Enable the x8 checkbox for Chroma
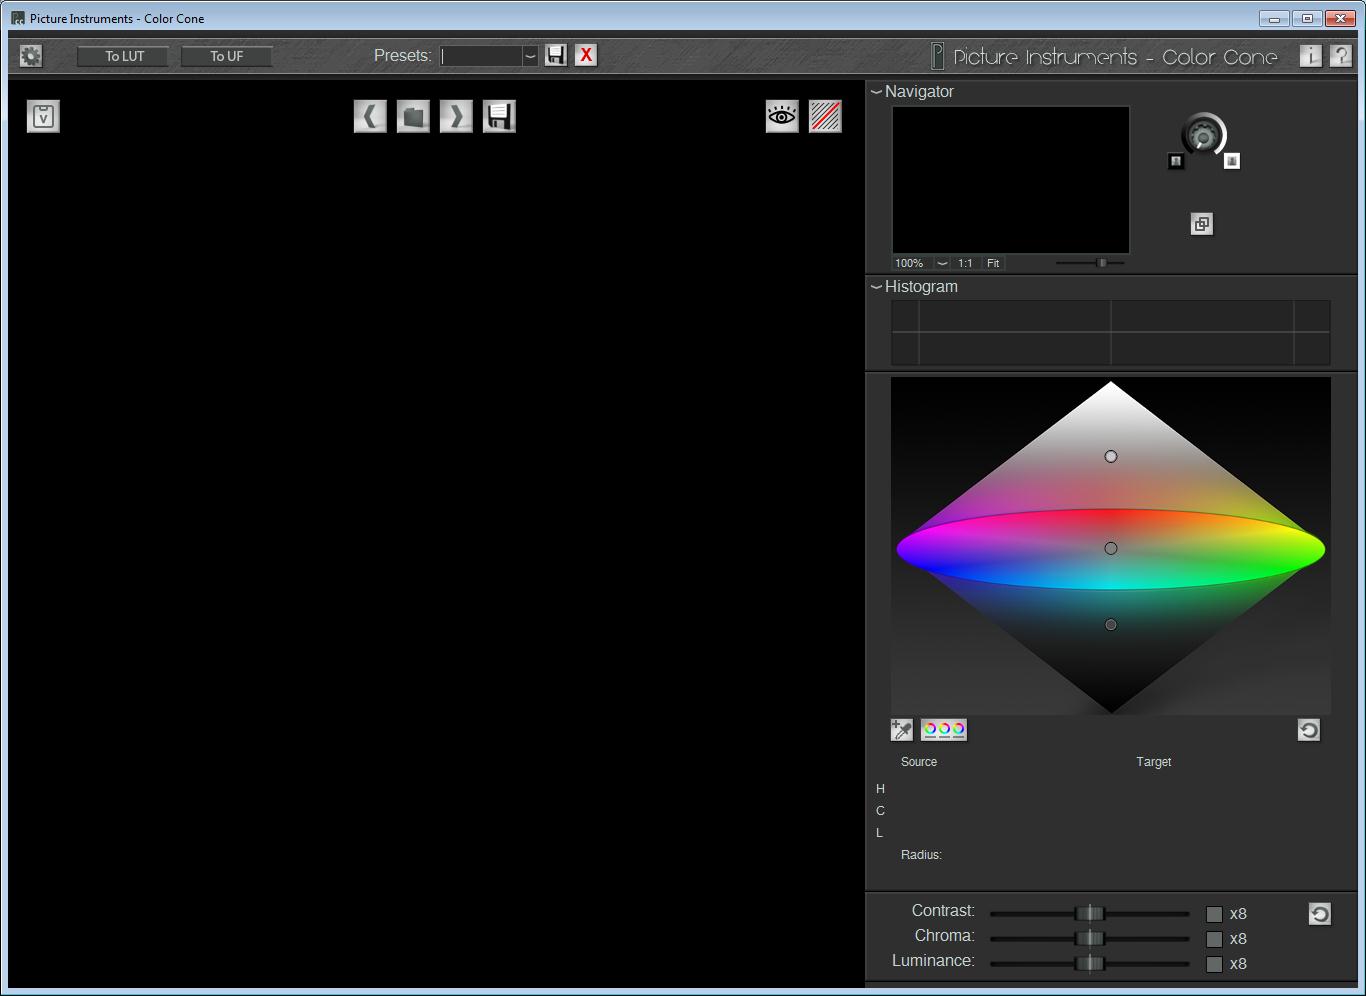Screen dimensions: 1366x996 (1214, 939)
